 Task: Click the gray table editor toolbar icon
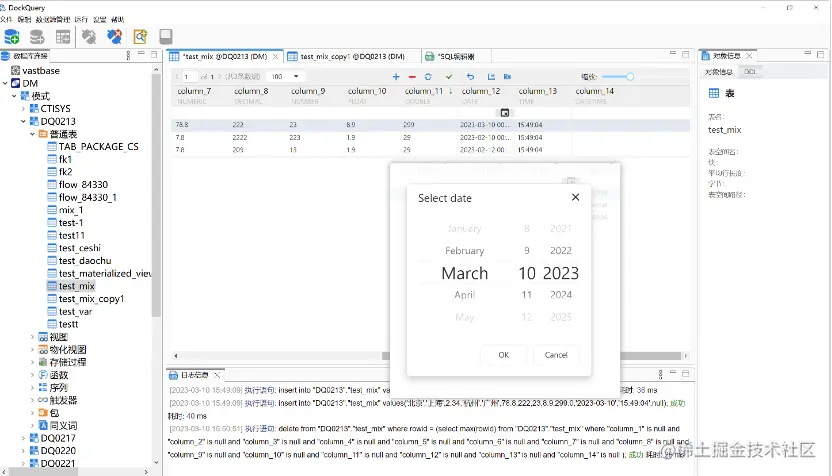coord(63,37)
